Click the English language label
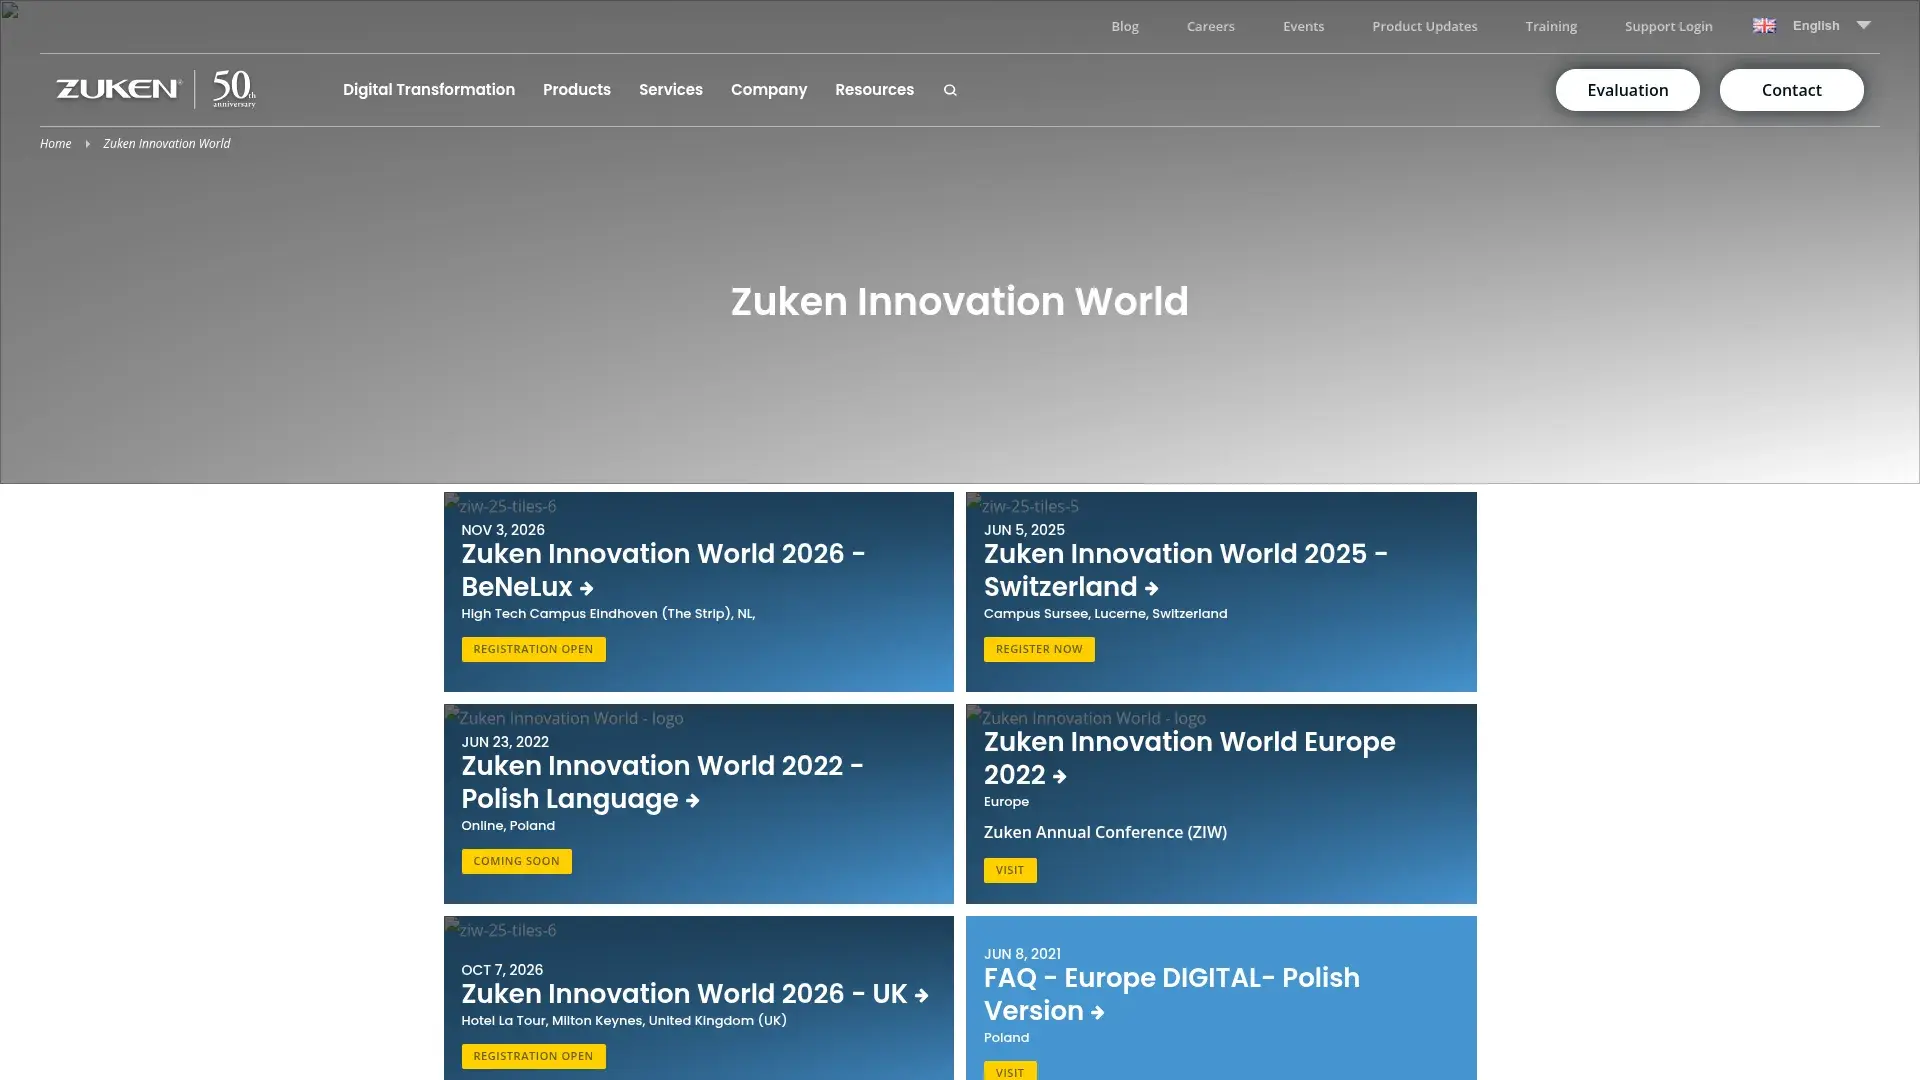Image resolution: width=1920 pixels, height=1080 pixels. point(1816,26)
